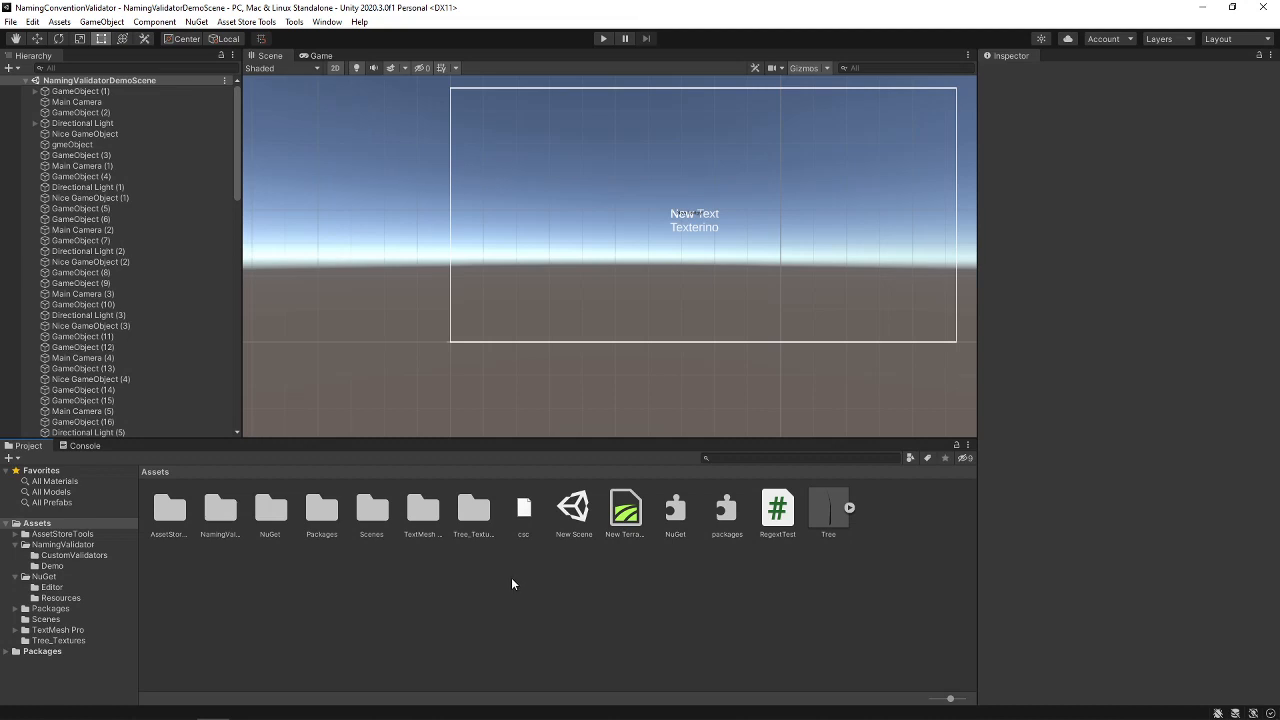Start Play mode
The image size is (1280, 720).
point(603,39)
